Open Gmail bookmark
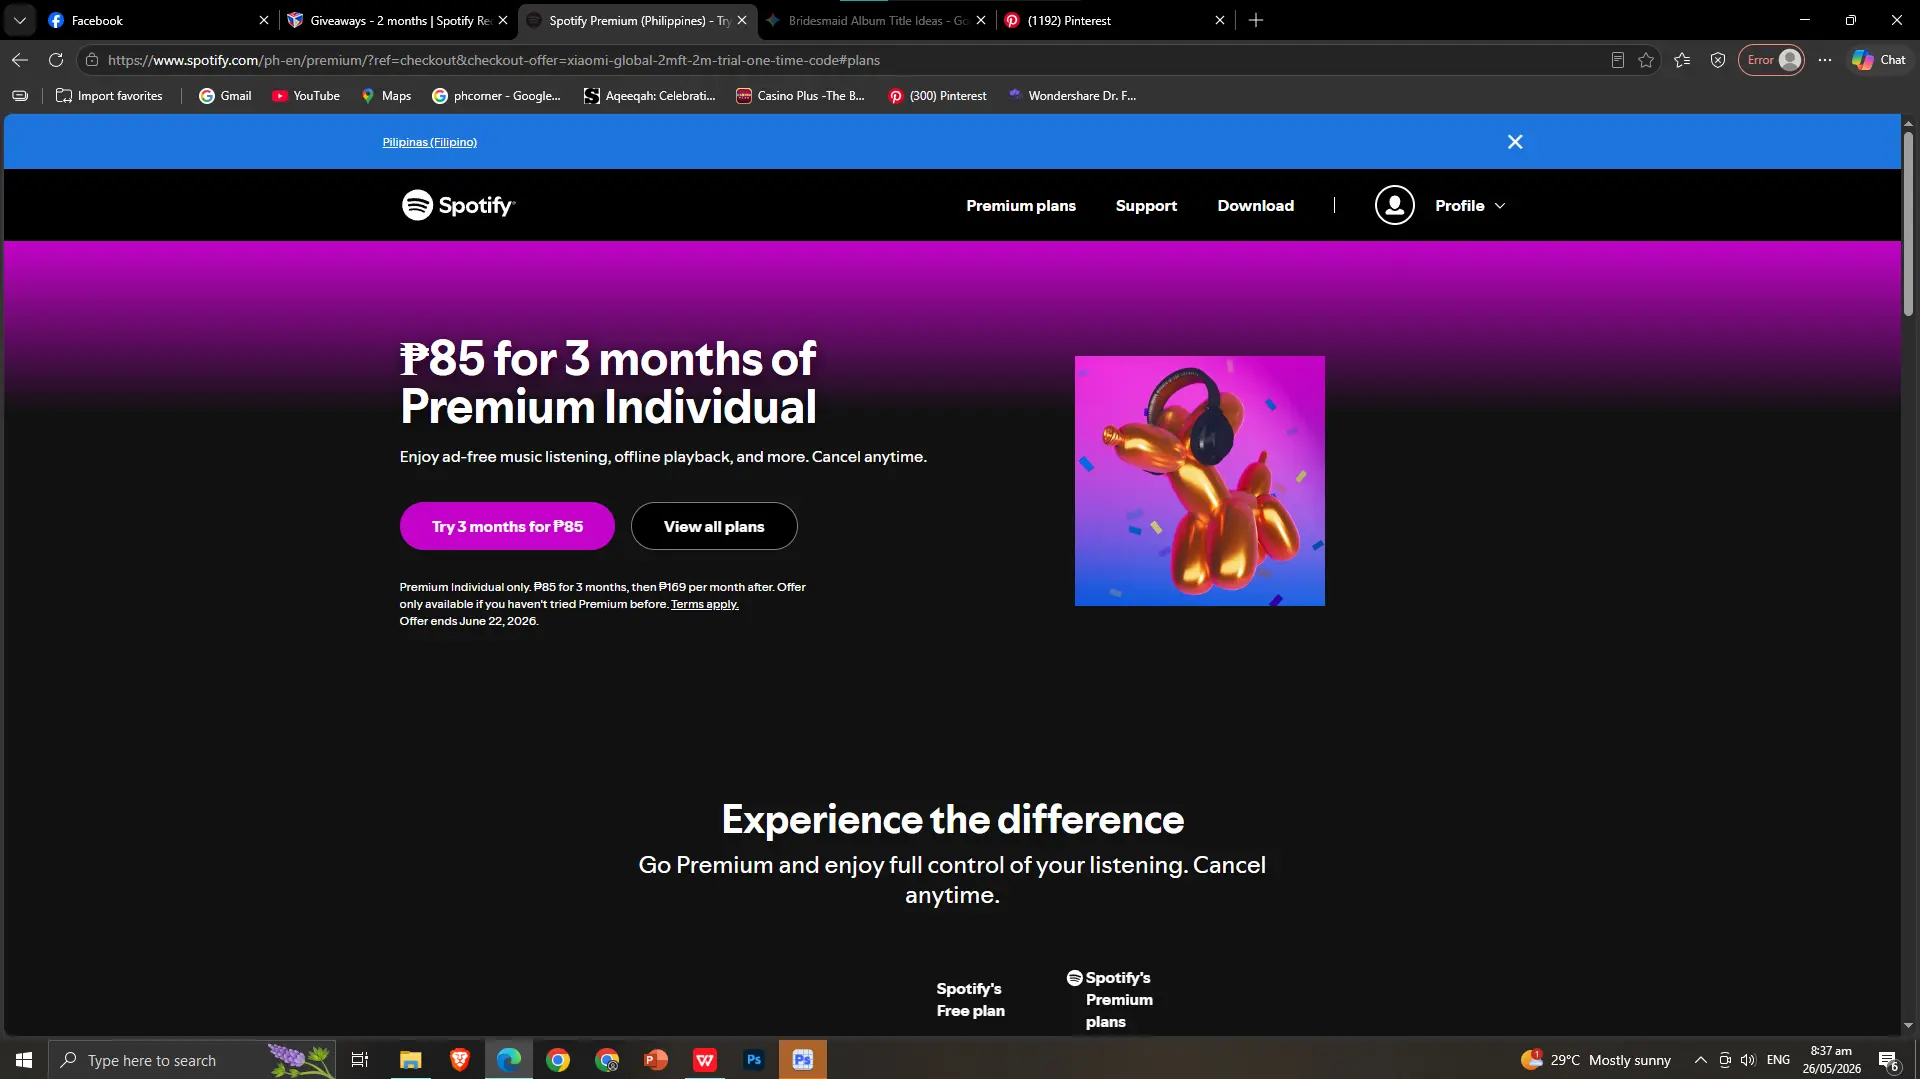Viewport: 1920px width, 1079px height. (x=225, y=96)
